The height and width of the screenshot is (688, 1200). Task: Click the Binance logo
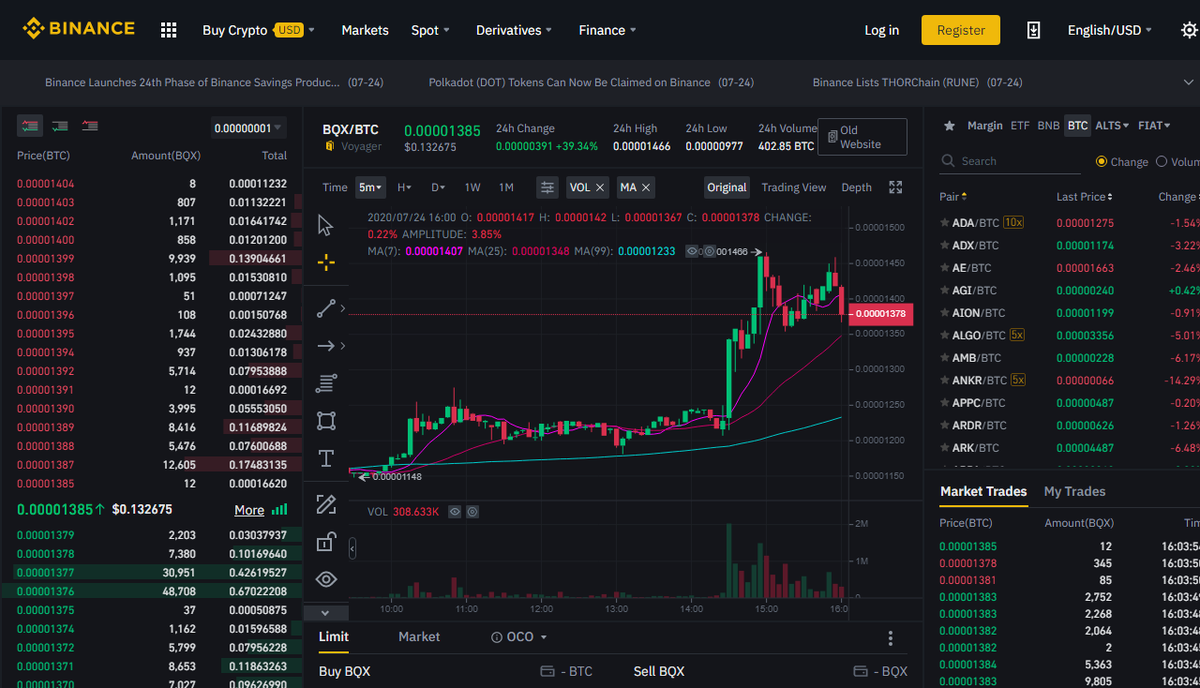[x=78, y=29]
